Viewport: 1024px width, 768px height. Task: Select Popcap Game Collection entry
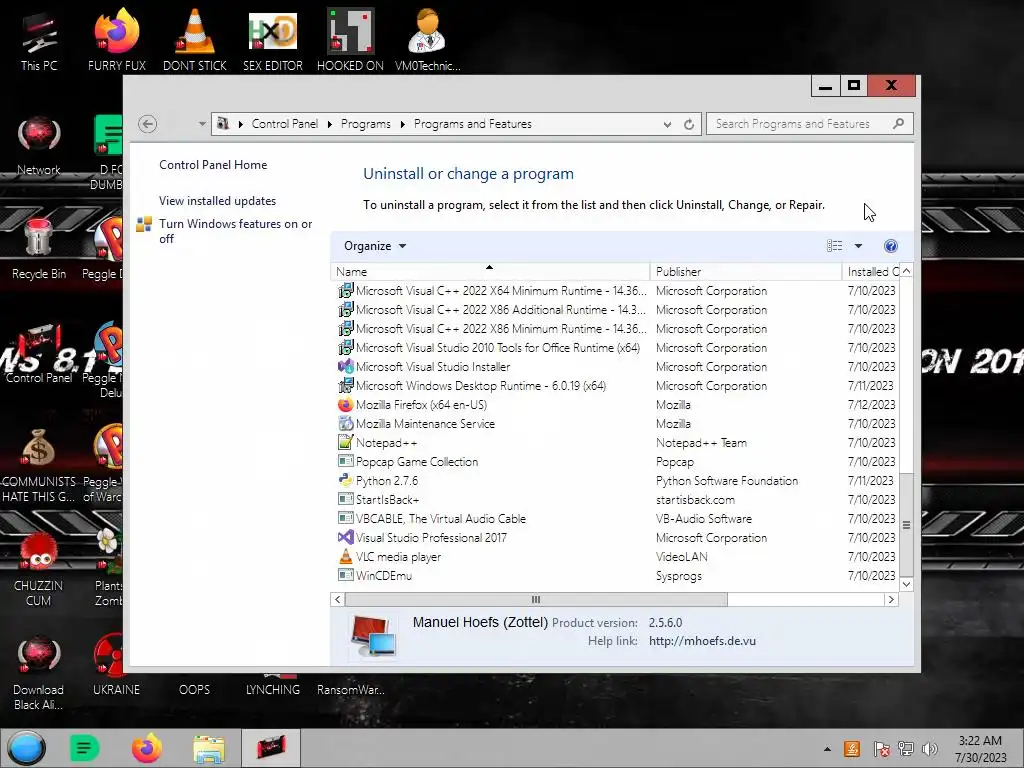[x=615, y=462]
